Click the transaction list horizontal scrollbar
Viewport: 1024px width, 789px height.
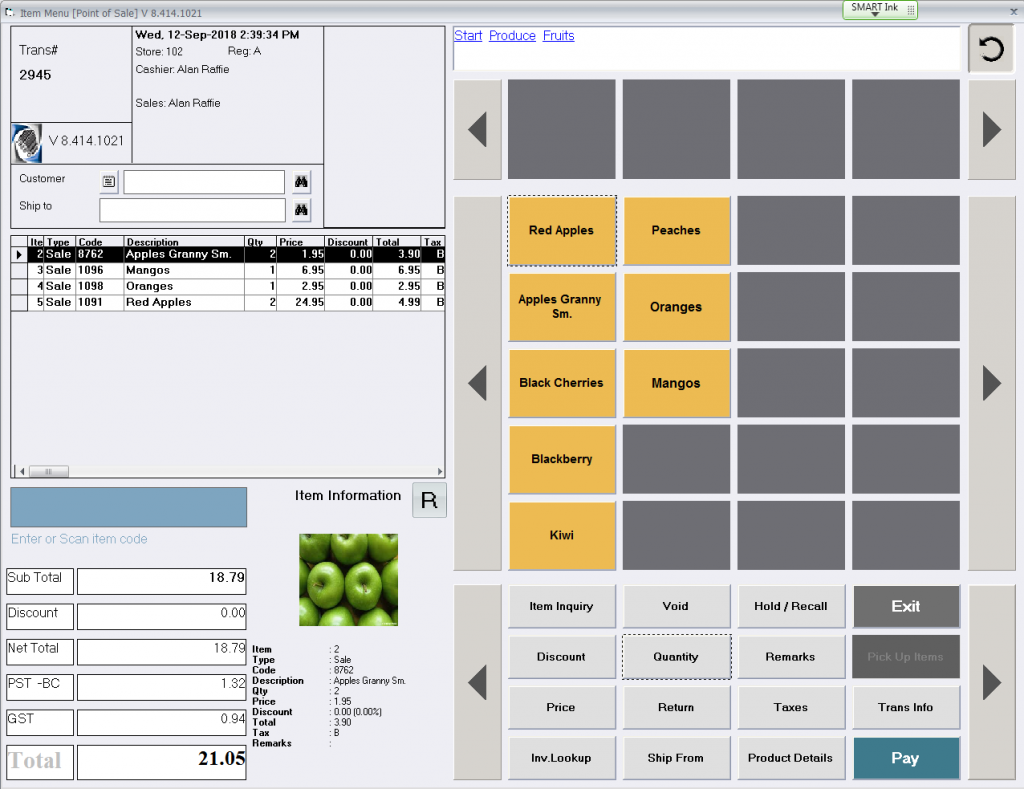228,471
